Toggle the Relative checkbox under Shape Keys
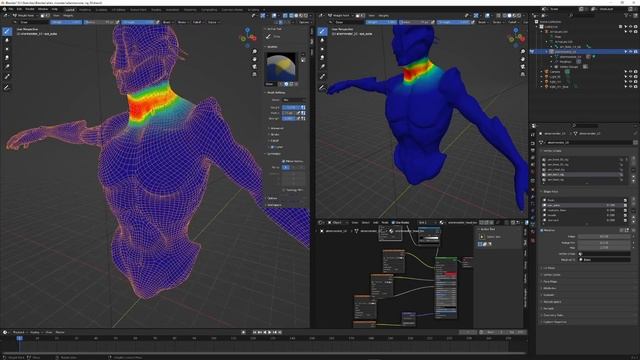The image size is (640, 360). tap(542, 230)
